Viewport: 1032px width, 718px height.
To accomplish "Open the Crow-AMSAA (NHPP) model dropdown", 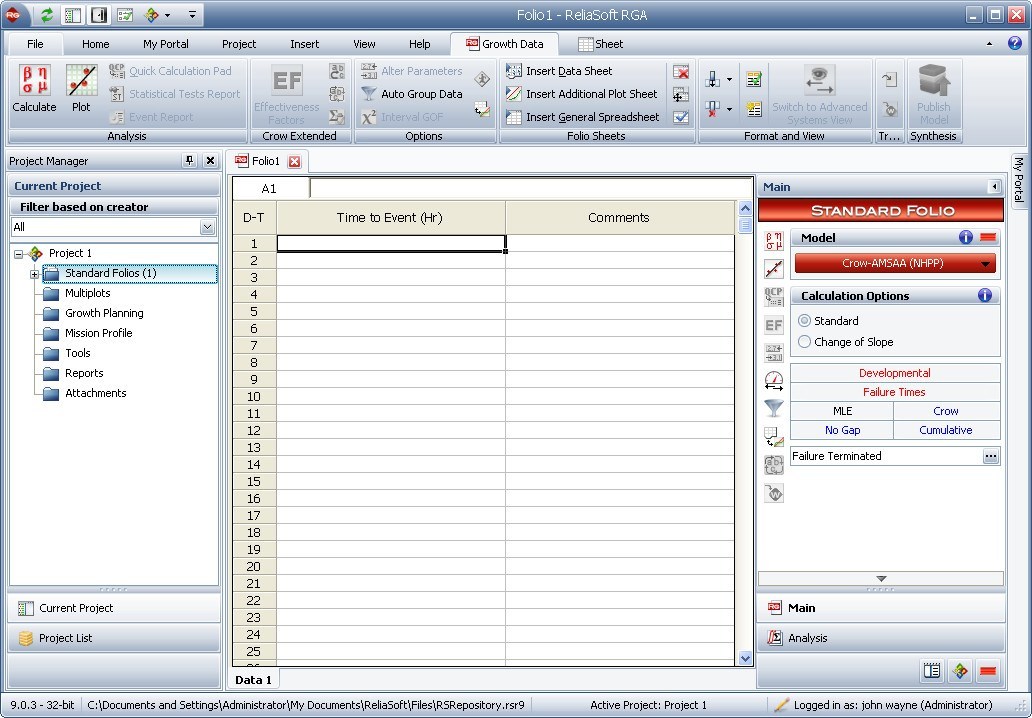I will click(x=895, y=263).
